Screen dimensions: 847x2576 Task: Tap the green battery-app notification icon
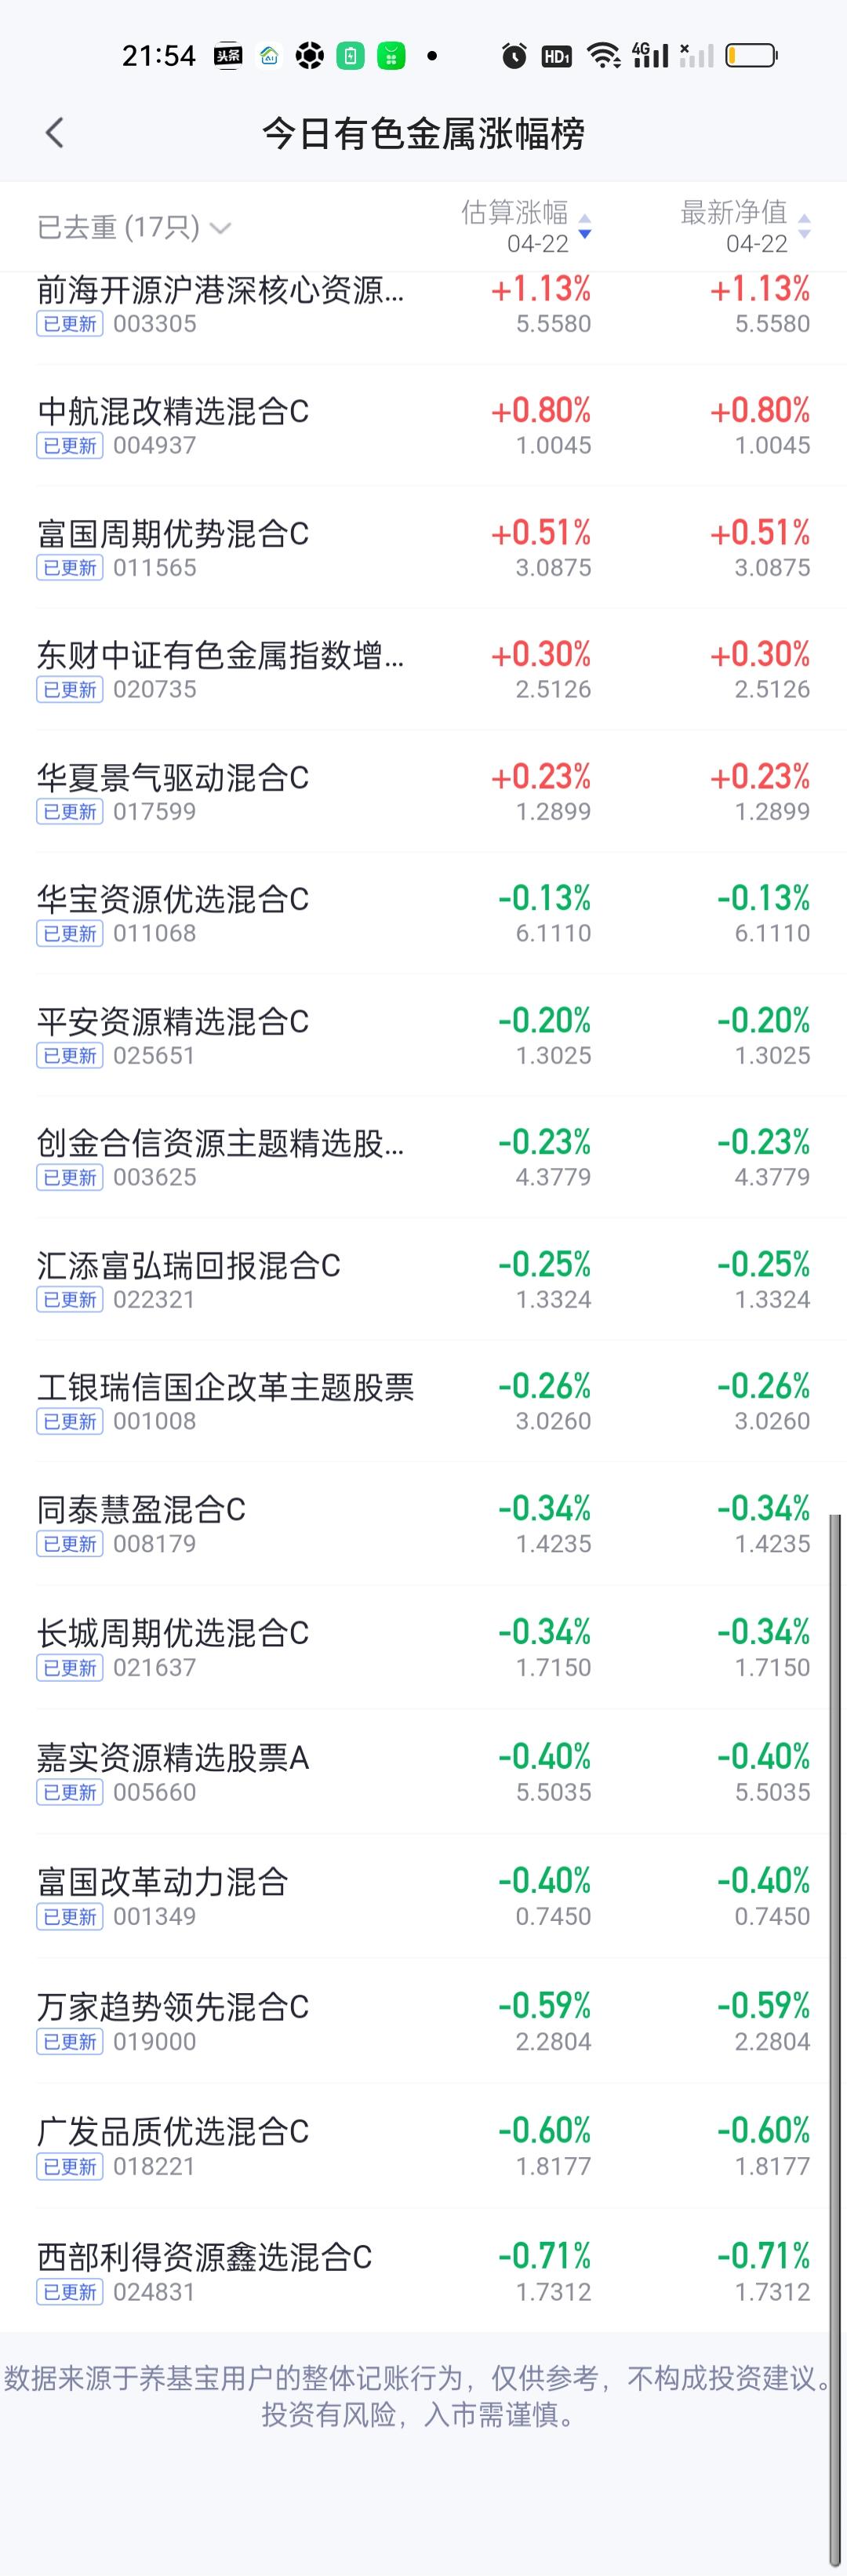(x=350, y=56)
